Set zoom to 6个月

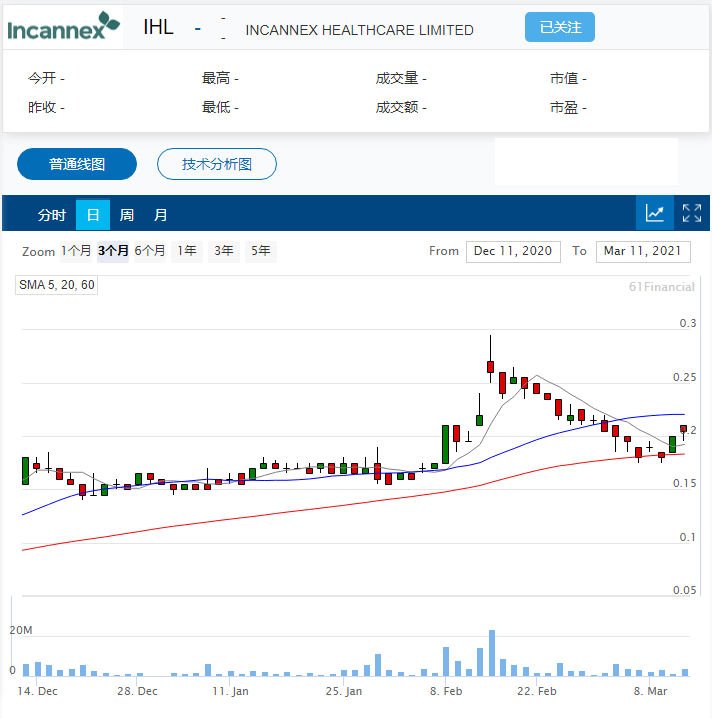pos(150,251)
